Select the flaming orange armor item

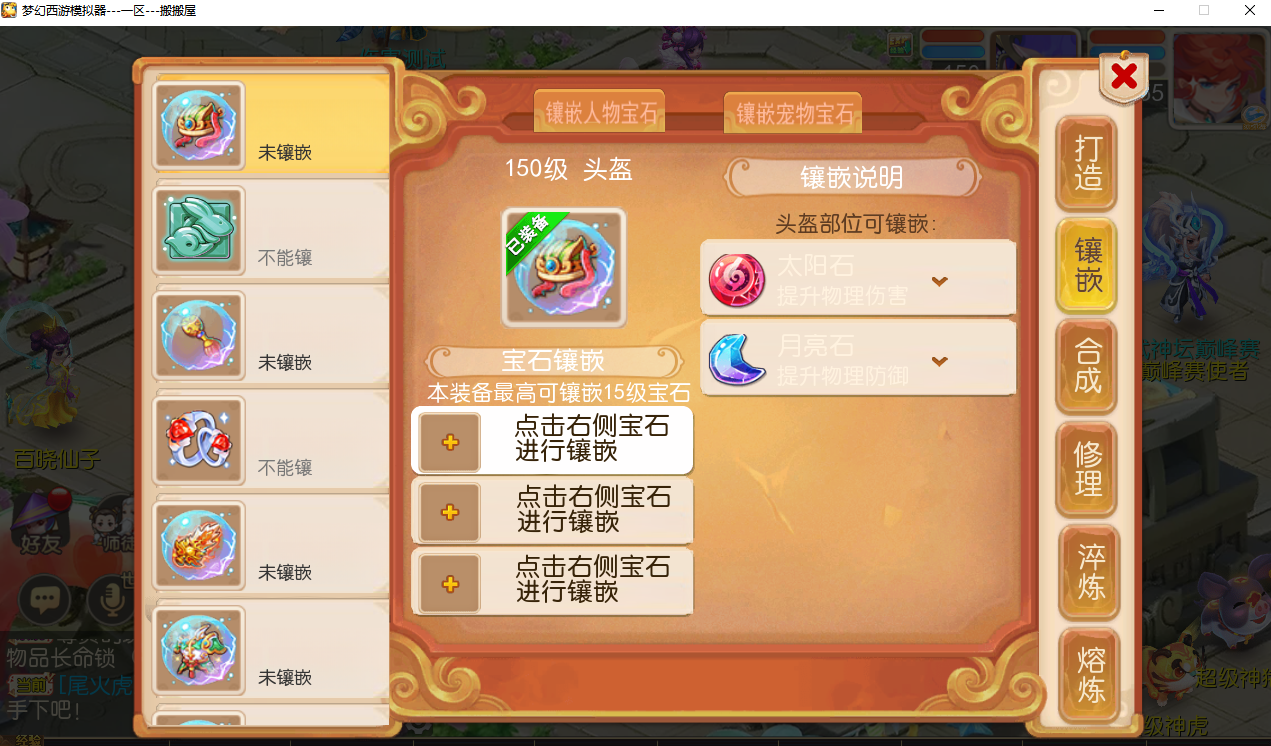click(198, 546)
